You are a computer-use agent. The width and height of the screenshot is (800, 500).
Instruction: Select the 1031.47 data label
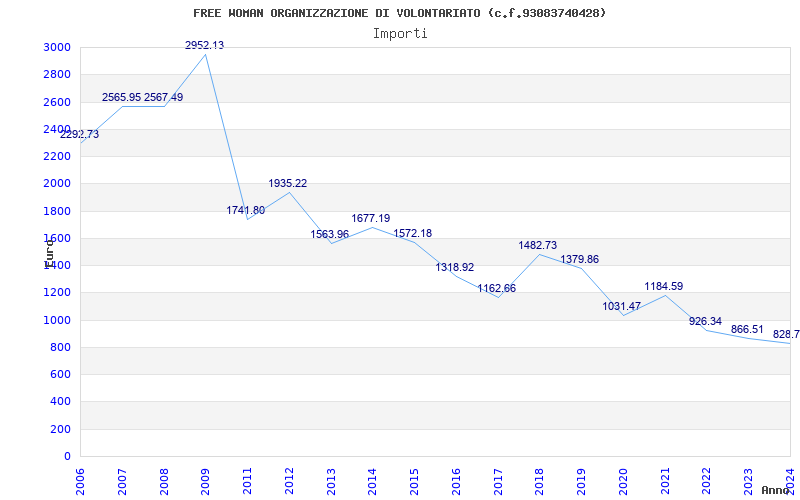point(621,307)
